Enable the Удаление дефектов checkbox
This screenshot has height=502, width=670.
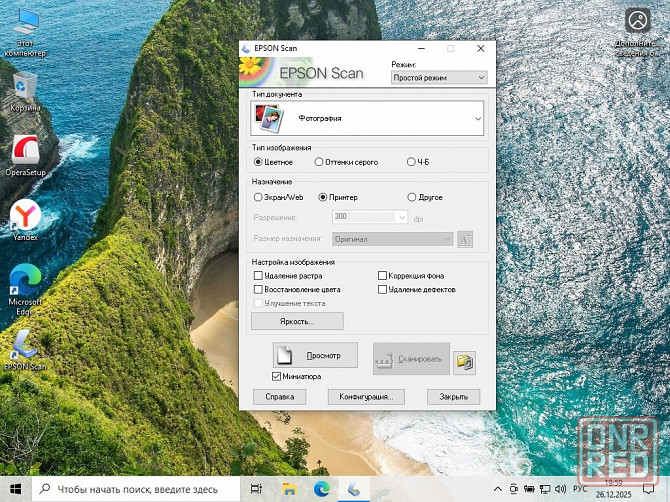382,289
